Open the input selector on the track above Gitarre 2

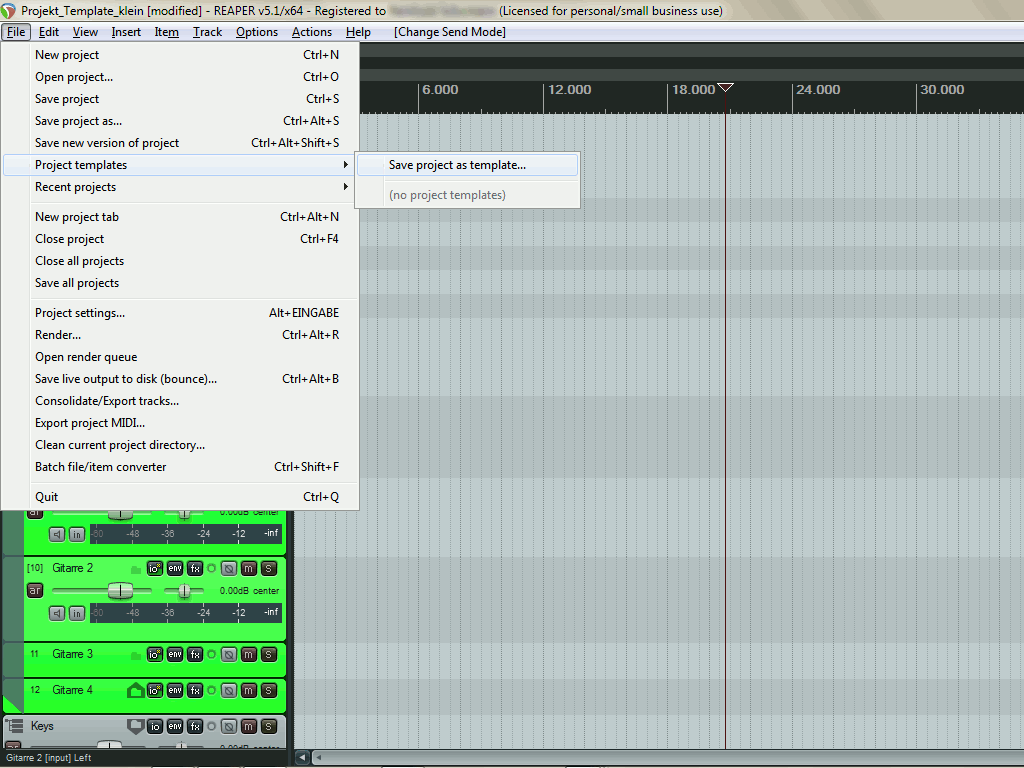pos(77,534)
